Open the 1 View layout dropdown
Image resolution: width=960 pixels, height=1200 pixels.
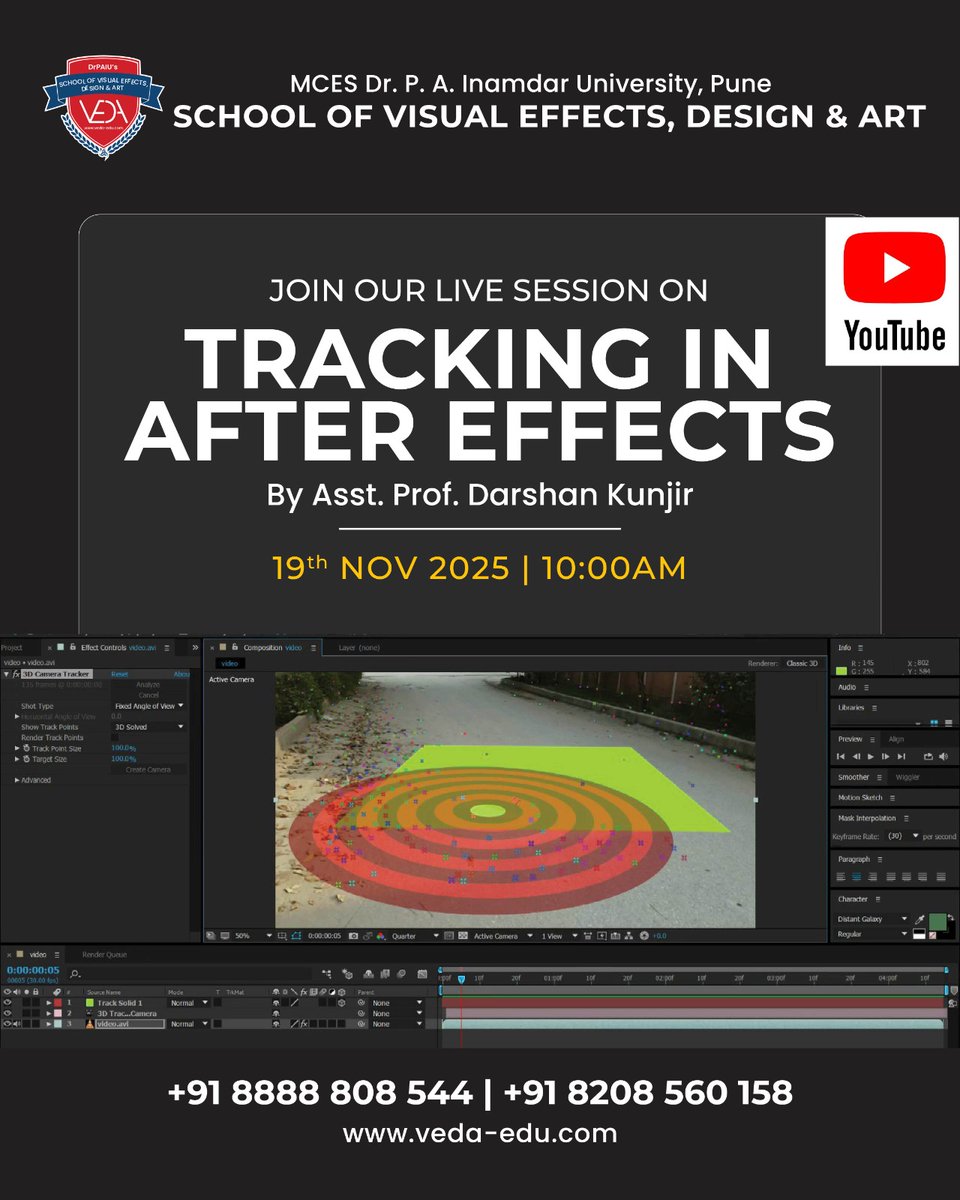(x=560, y=936)
